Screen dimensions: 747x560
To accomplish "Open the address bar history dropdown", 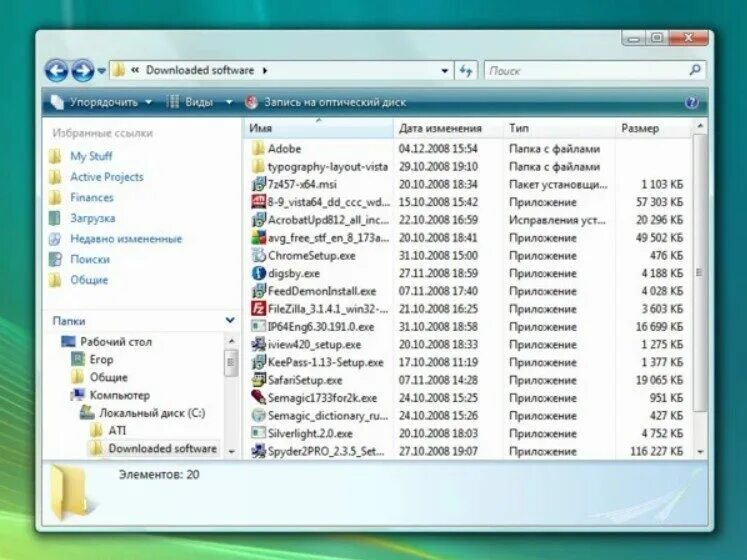I will 444,71.
